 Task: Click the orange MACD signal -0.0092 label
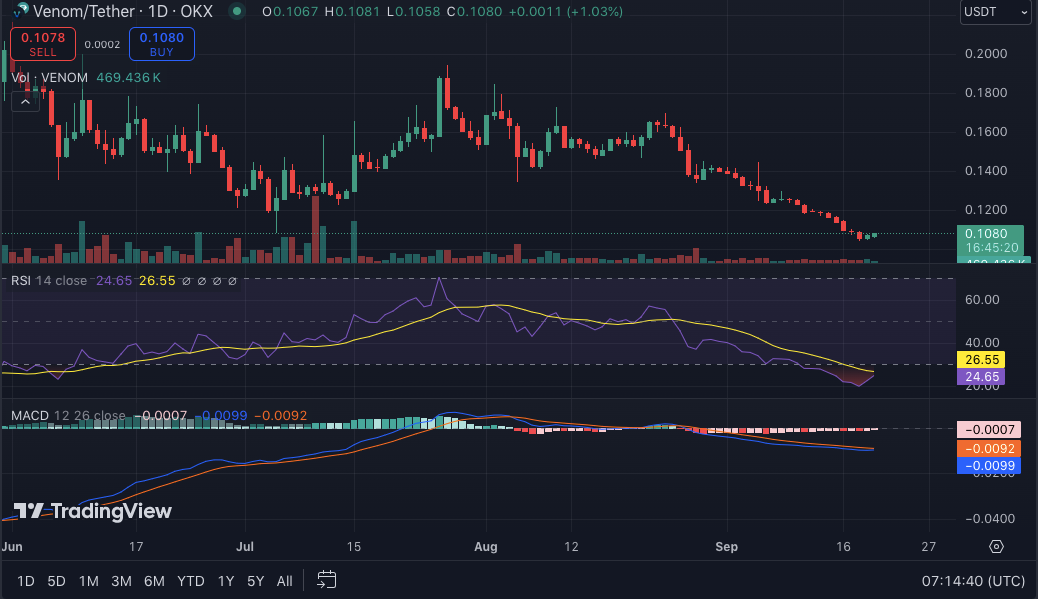point(989,449)
